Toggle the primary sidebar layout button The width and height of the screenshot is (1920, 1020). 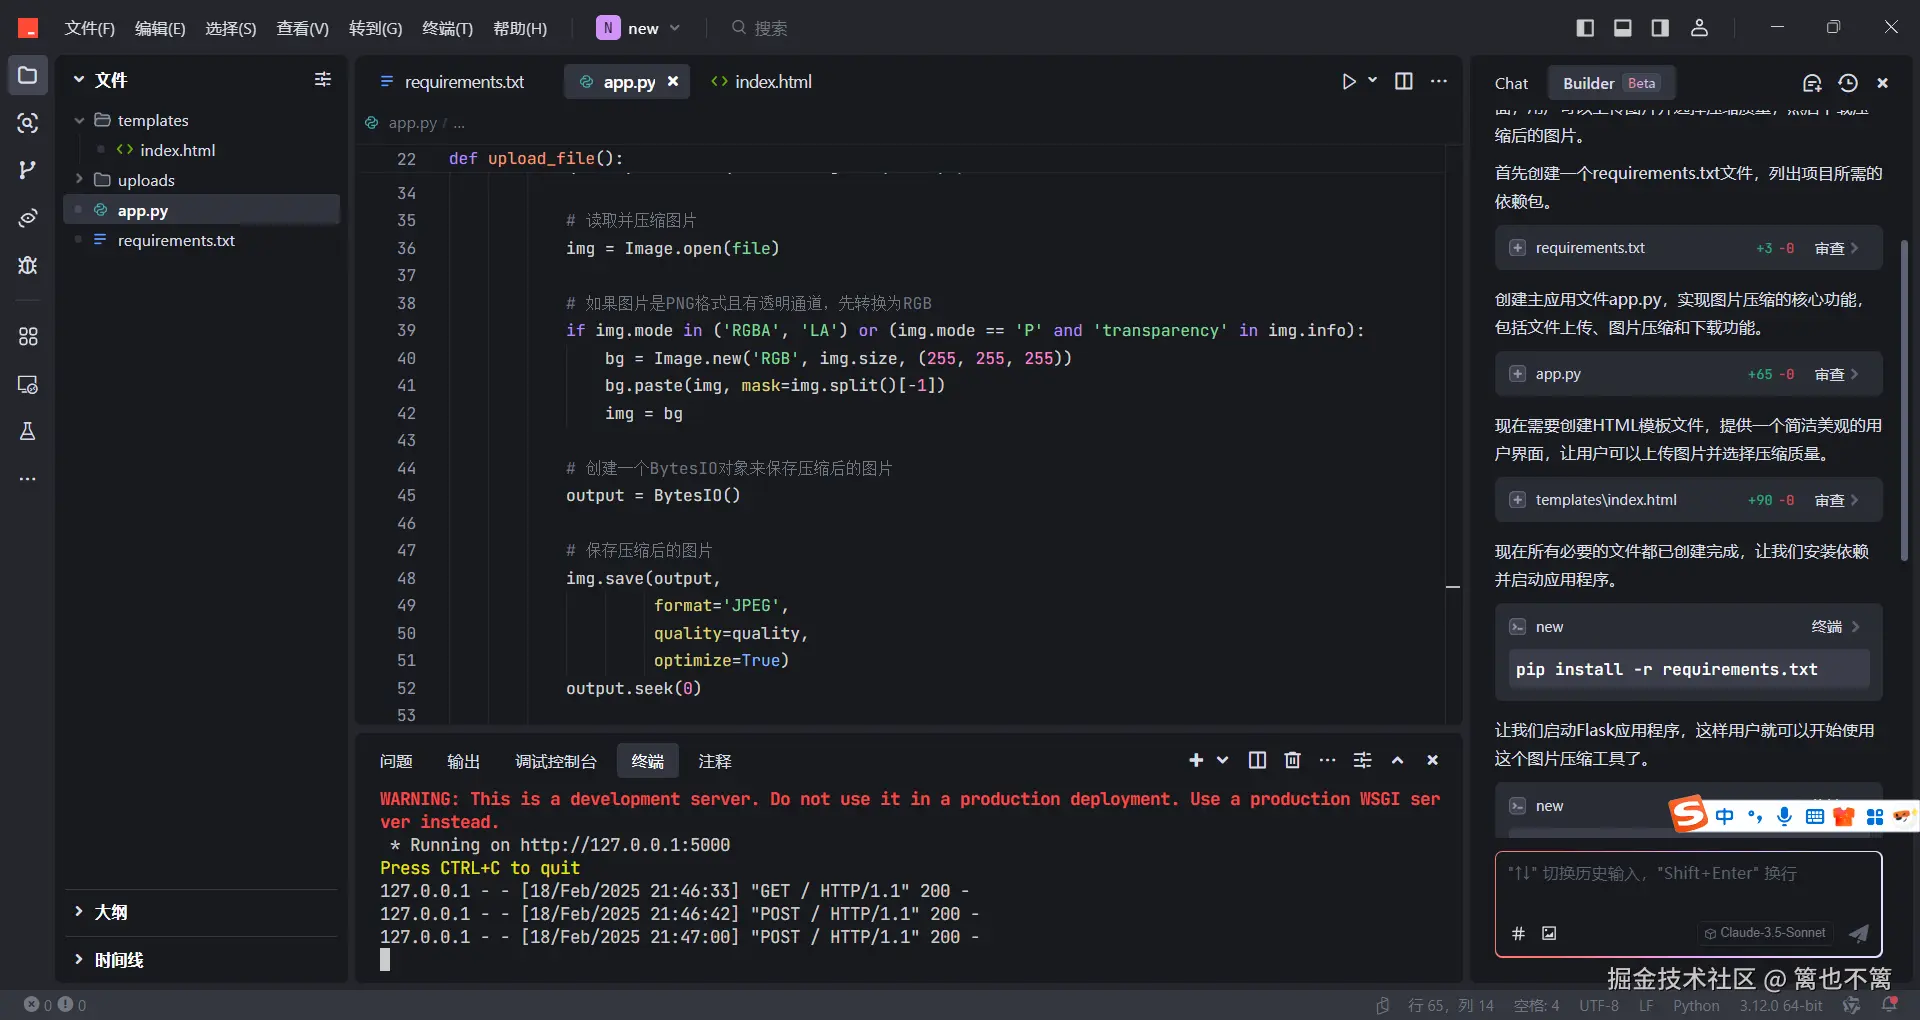[1585, 28]
